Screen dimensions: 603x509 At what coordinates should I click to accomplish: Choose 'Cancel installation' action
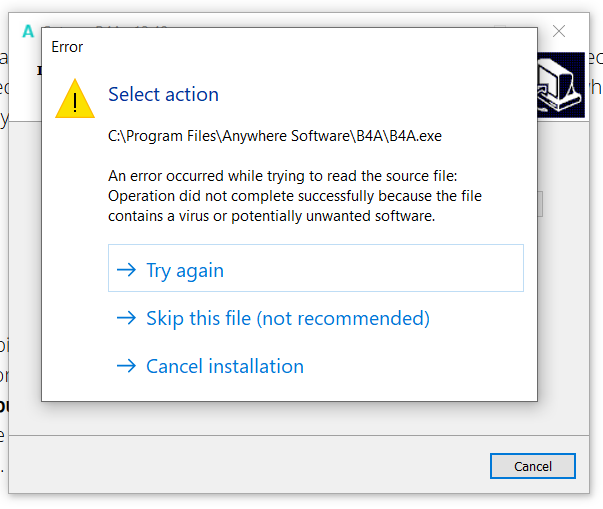[x=224, y=366]
